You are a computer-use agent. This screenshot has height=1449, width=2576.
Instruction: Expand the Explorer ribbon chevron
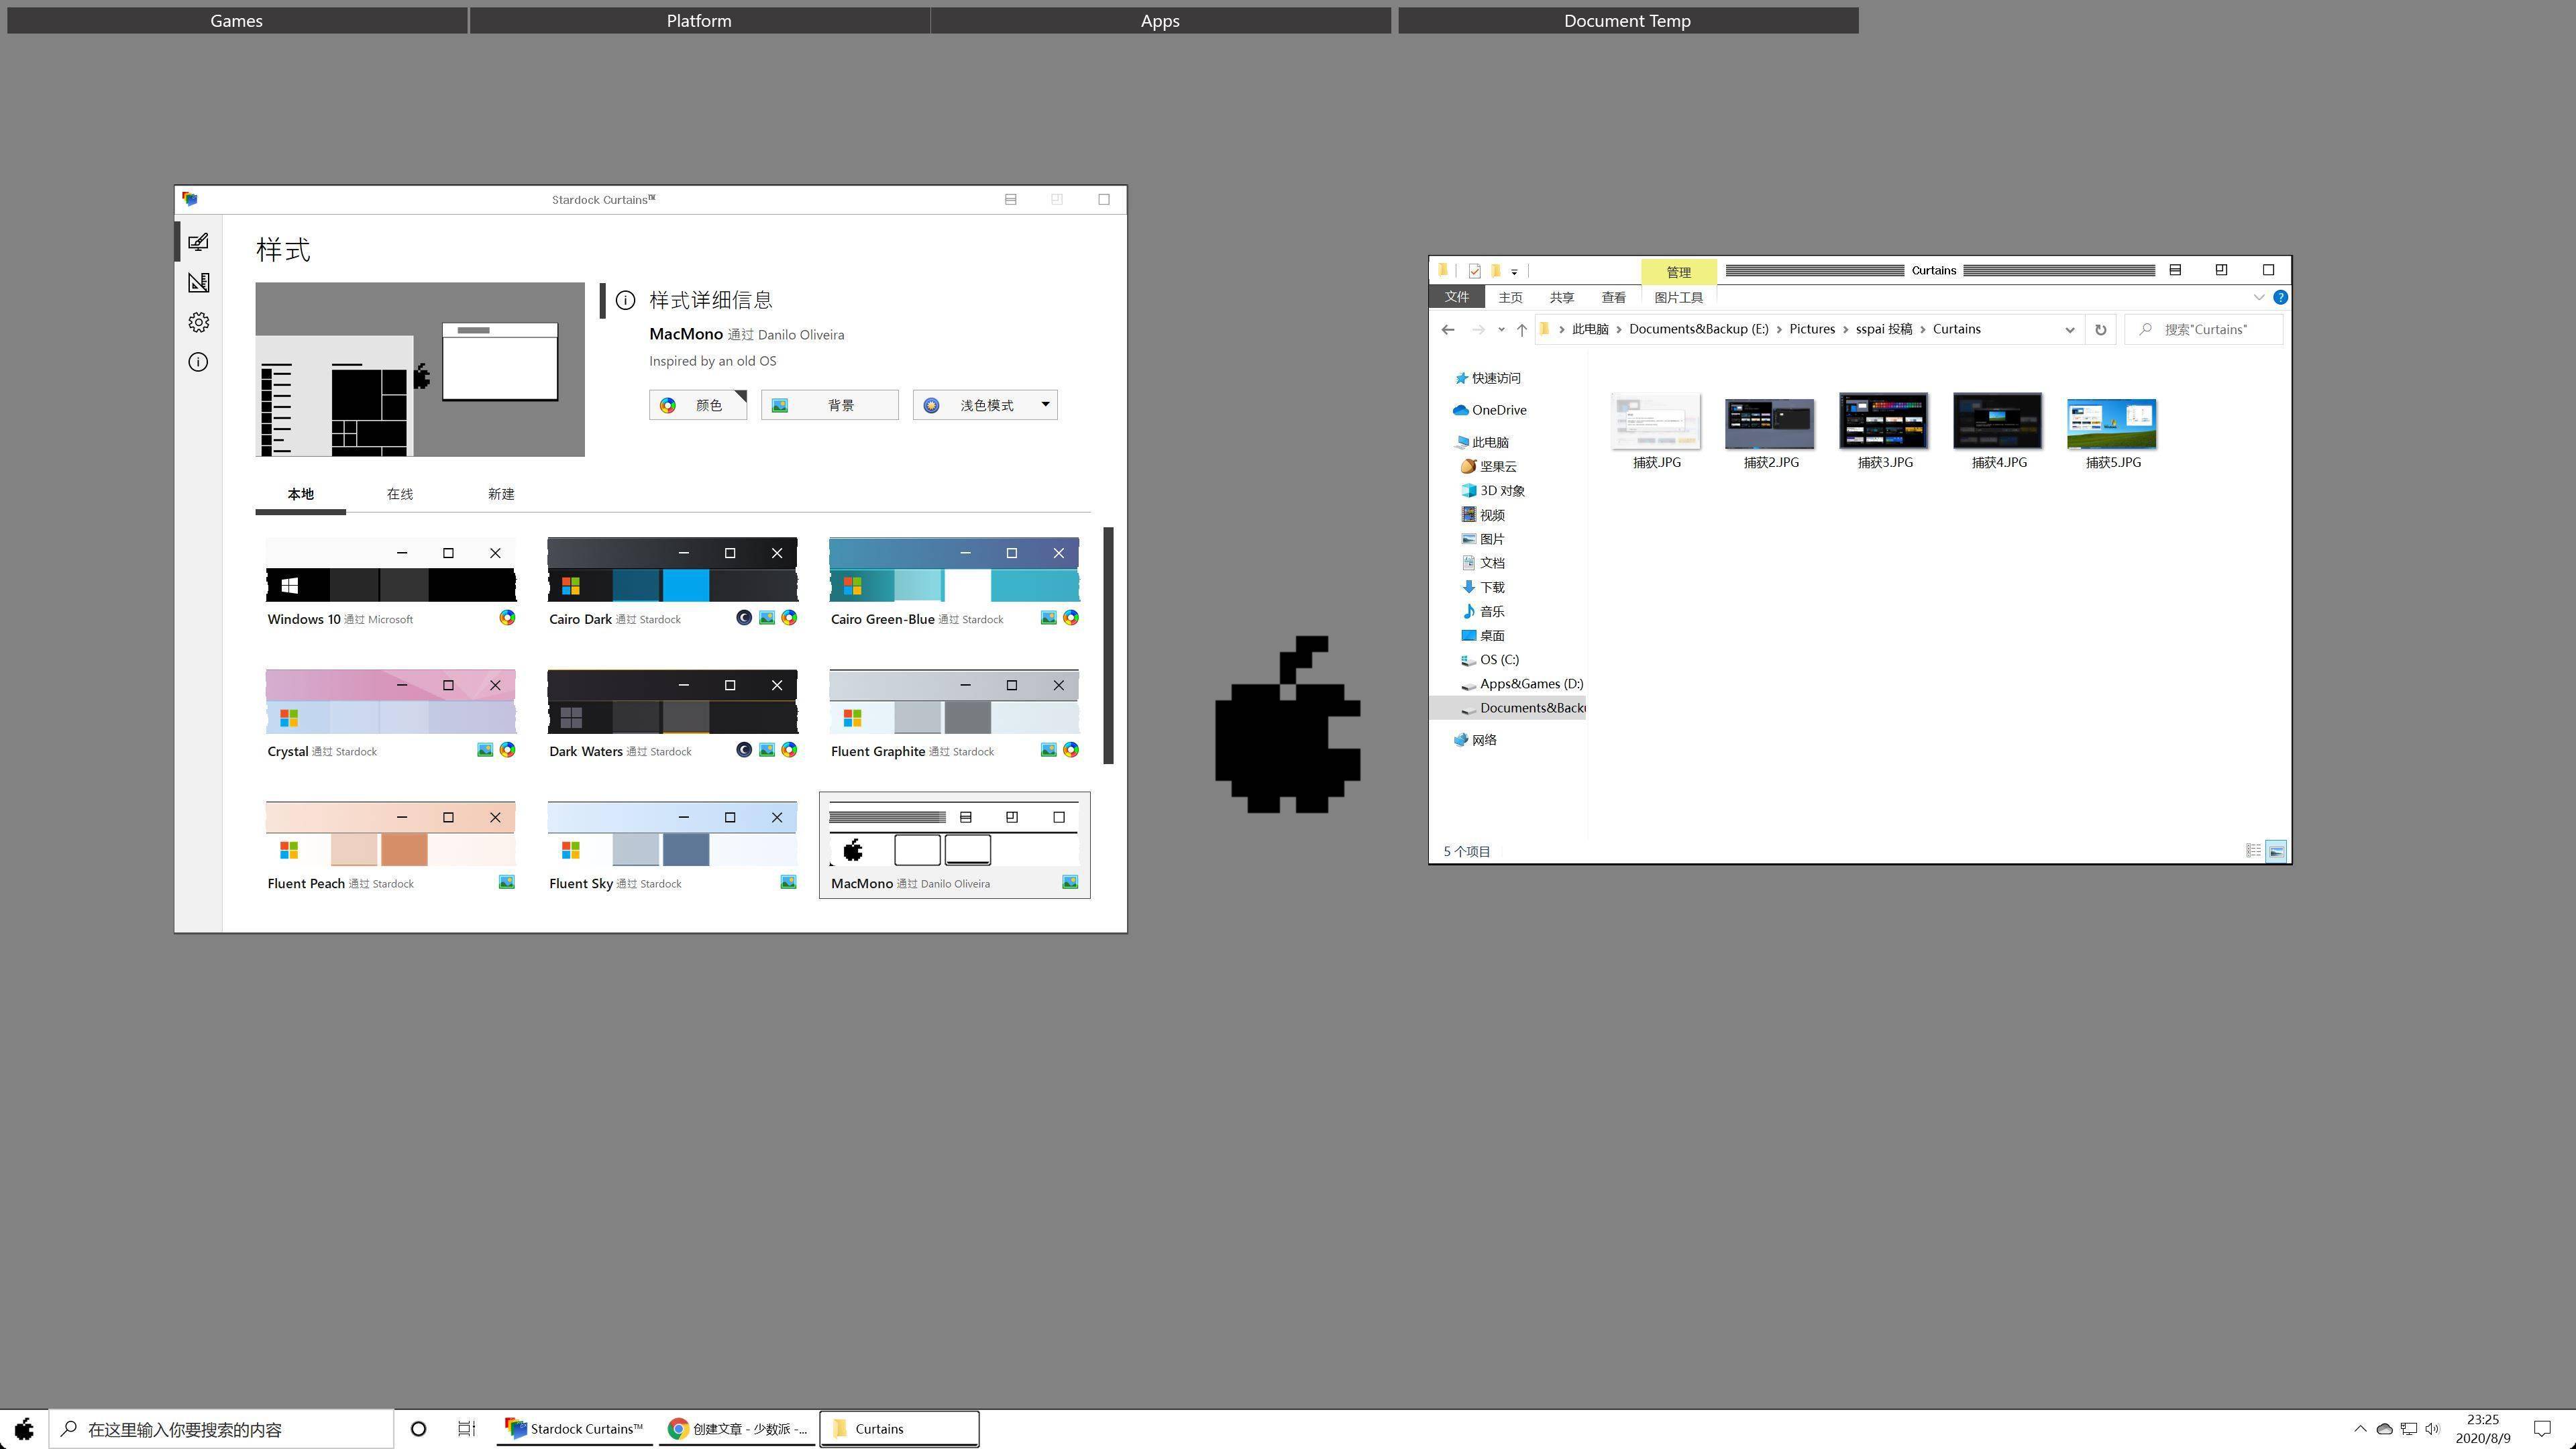pos(2258,297)
